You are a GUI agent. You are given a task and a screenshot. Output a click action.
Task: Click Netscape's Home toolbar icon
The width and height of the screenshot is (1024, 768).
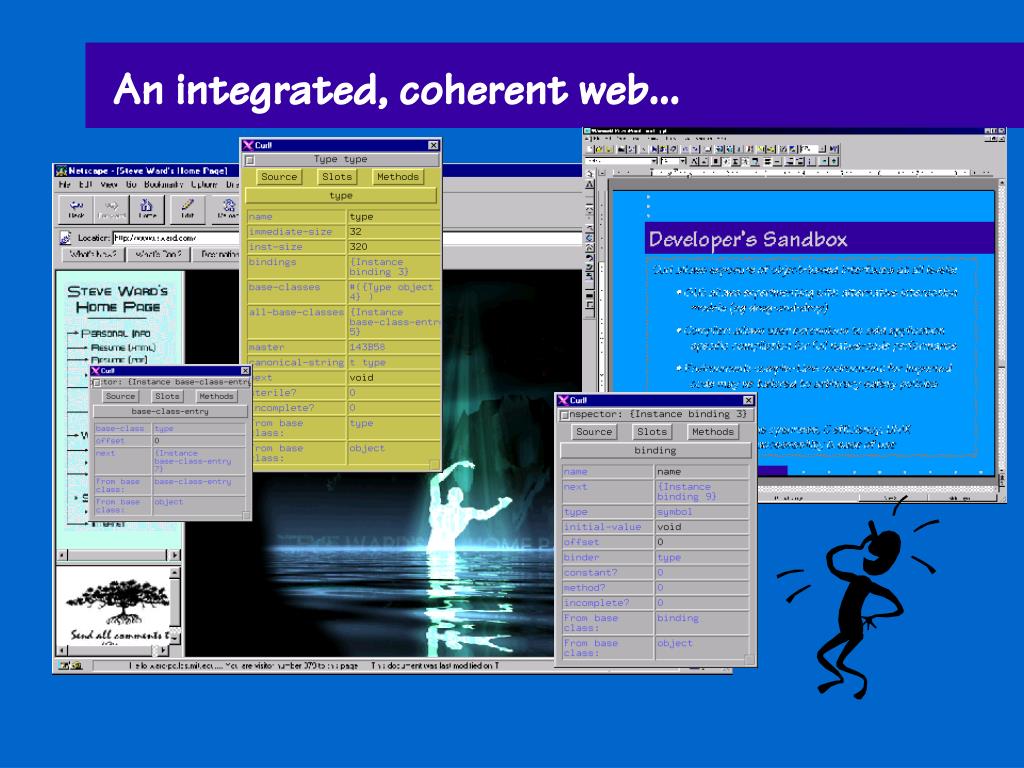point(147,209)
